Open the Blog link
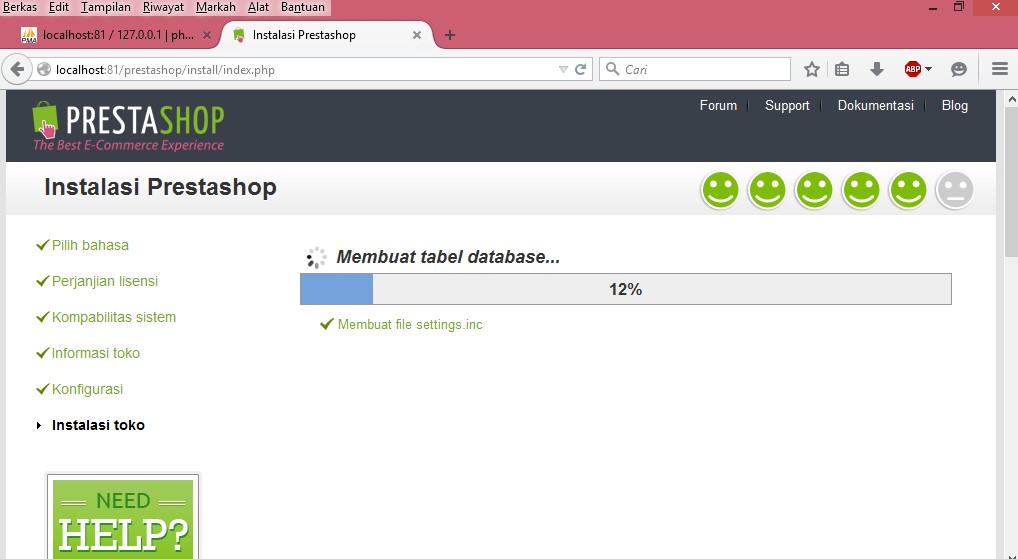1018x559 pixels. (x=954, y=105)
